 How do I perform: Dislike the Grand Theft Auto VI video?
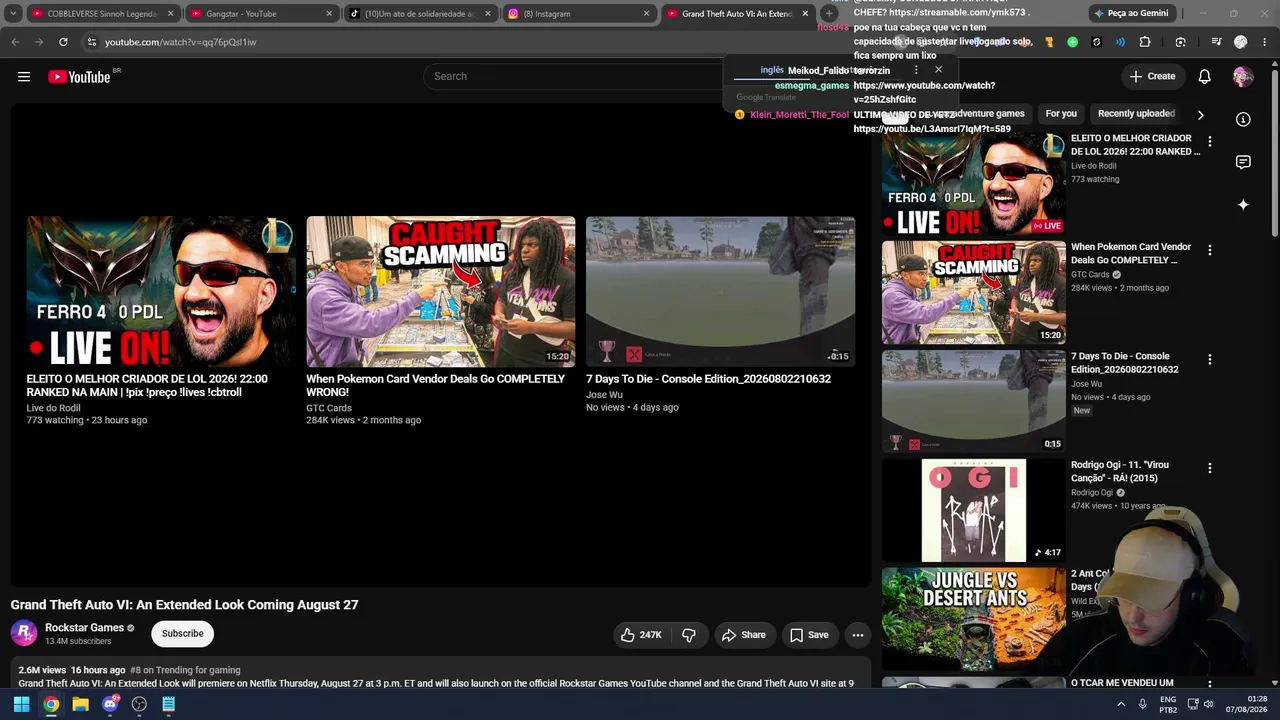(689, 635)
